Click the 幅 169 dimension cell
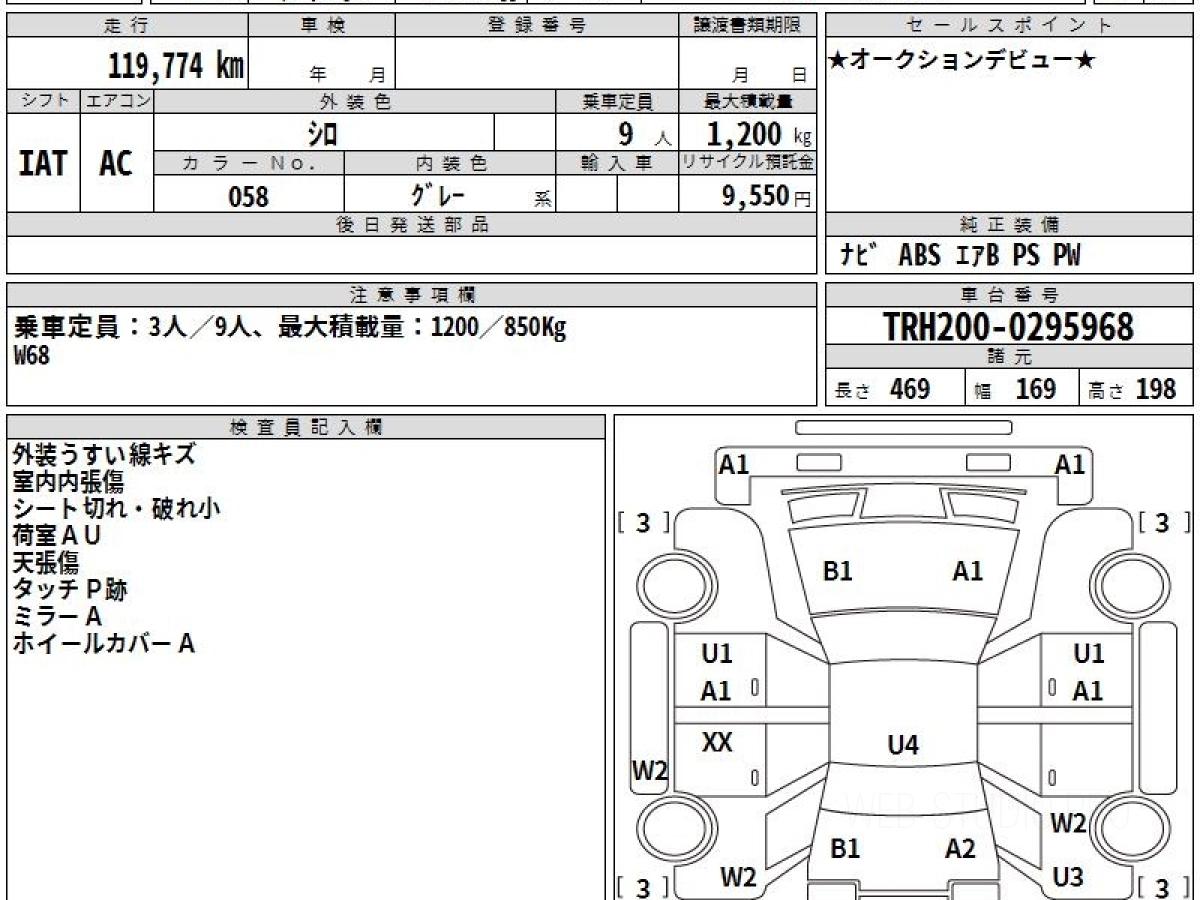The width and height of the screenshot is (1200, 900). coord(1022,388)
